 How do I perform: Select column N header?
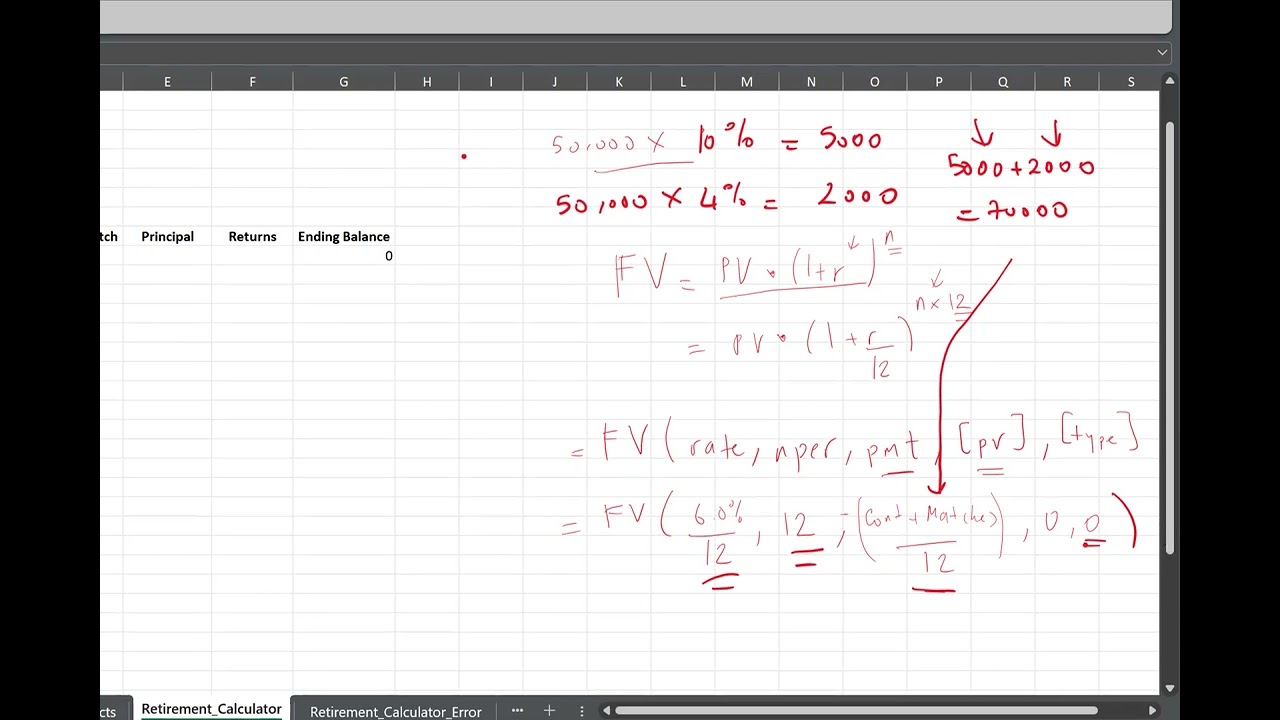(x=811, y=81)
